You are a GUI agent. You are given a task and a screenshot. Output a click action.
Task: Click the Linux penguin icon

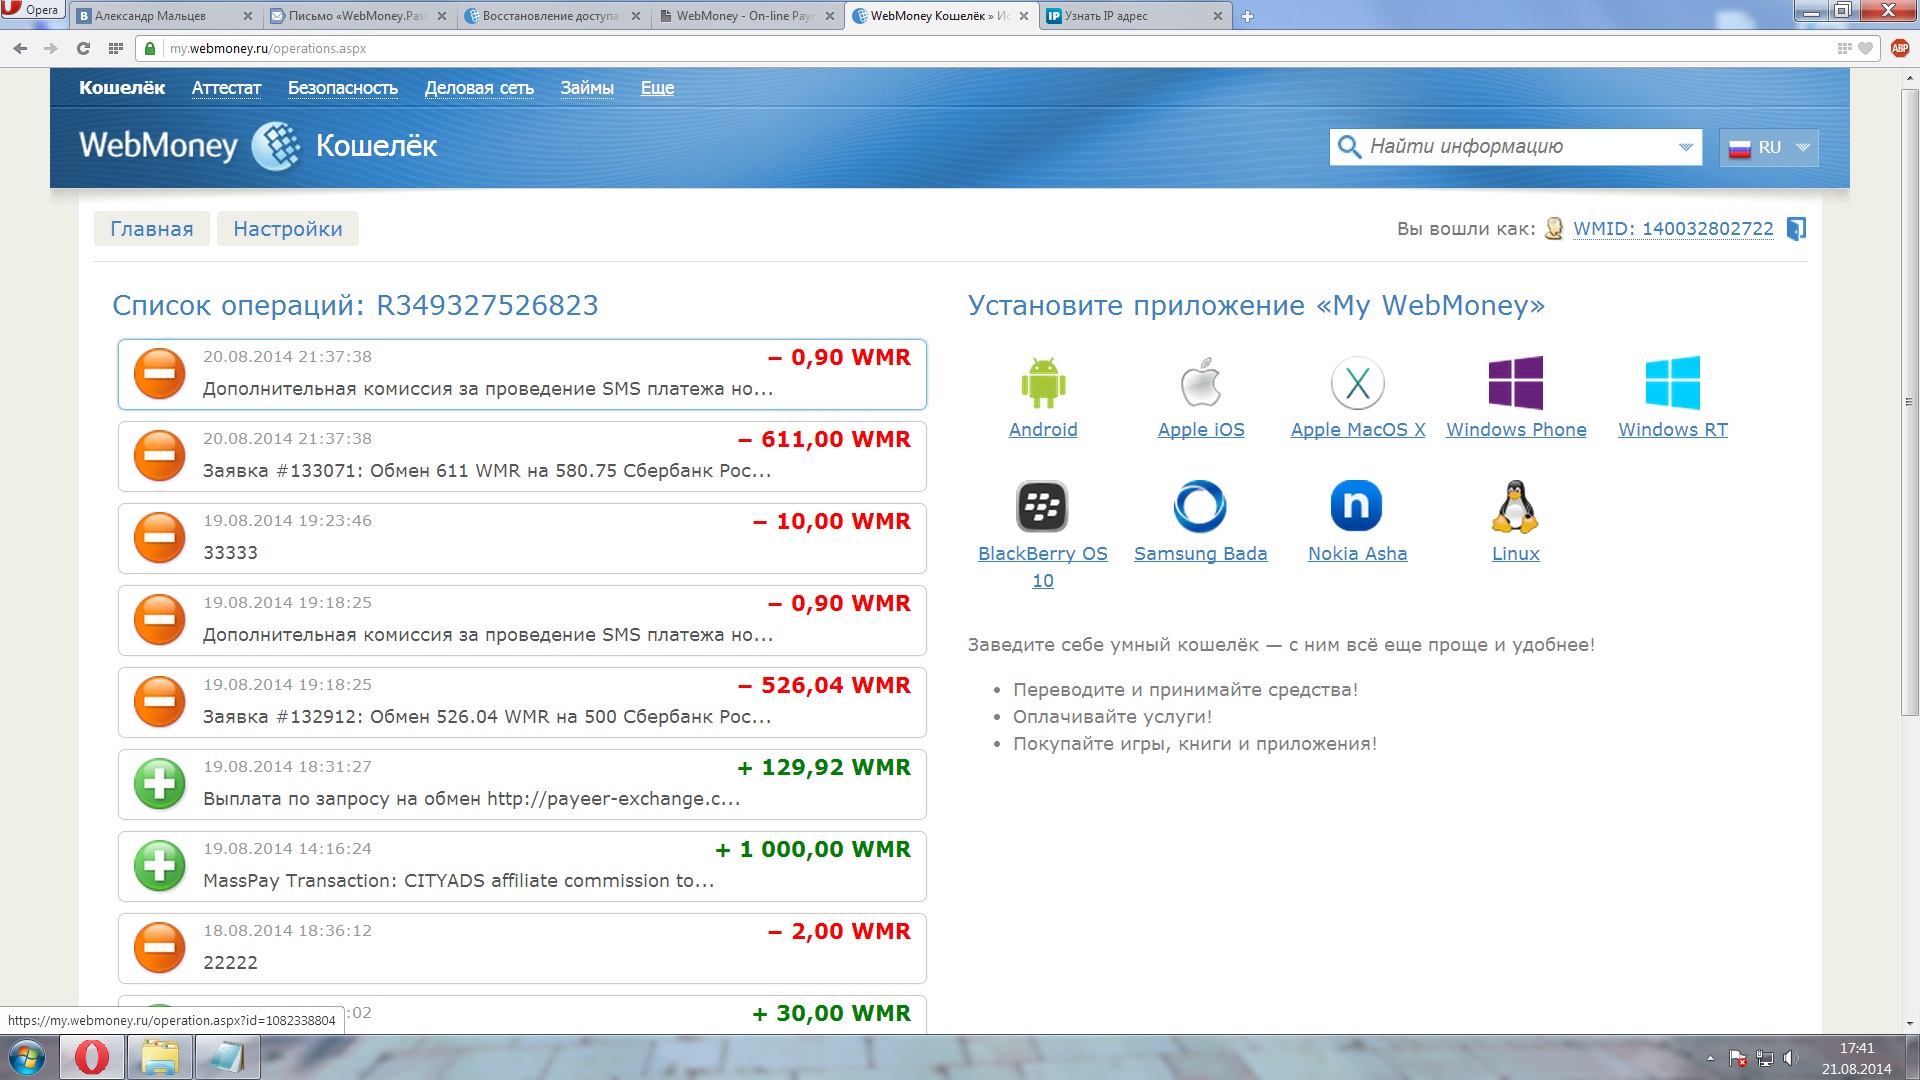coord(1515,507)
